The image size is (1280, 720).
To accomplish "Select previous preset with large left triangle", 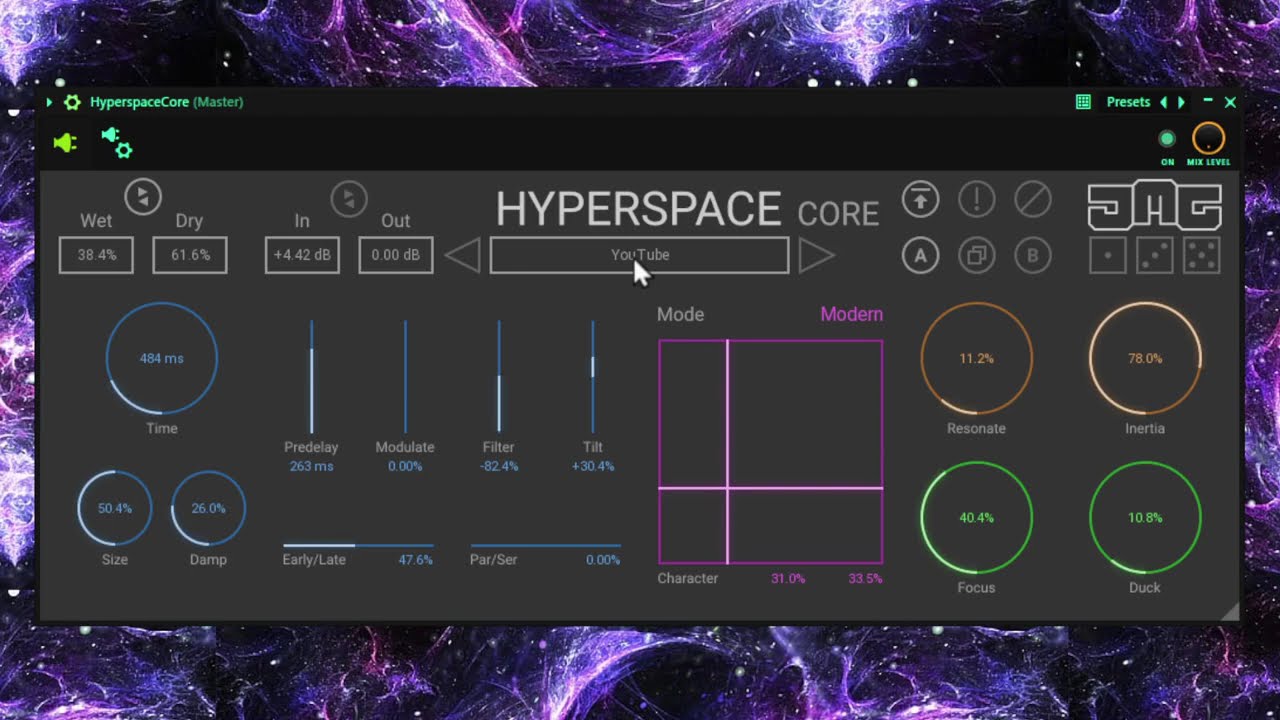I will click(462, 255).
